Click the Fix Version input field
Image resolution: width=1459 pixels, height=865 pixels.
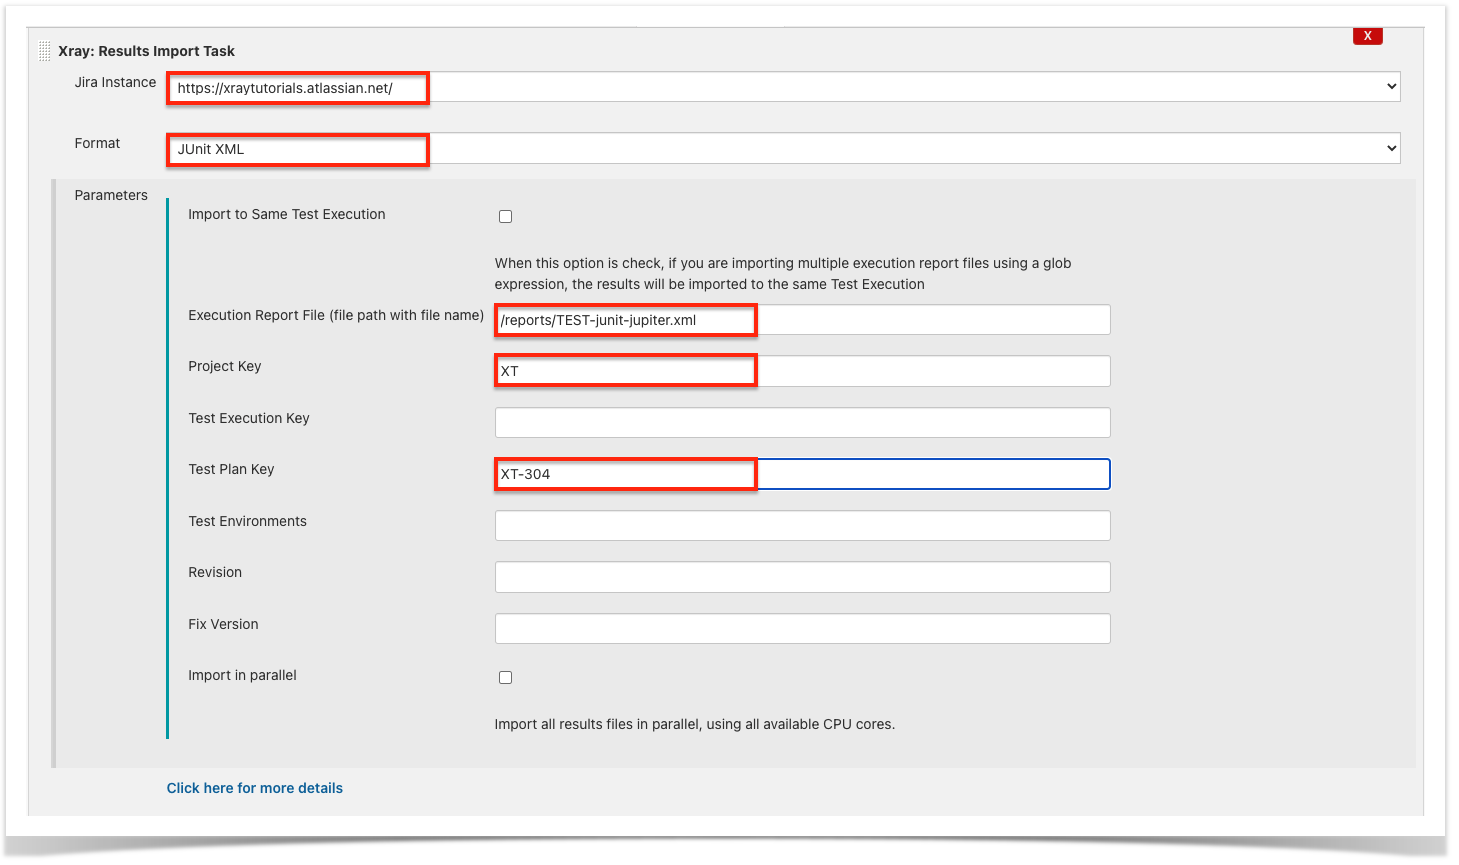pyautogui.click(x=802, y=628)
